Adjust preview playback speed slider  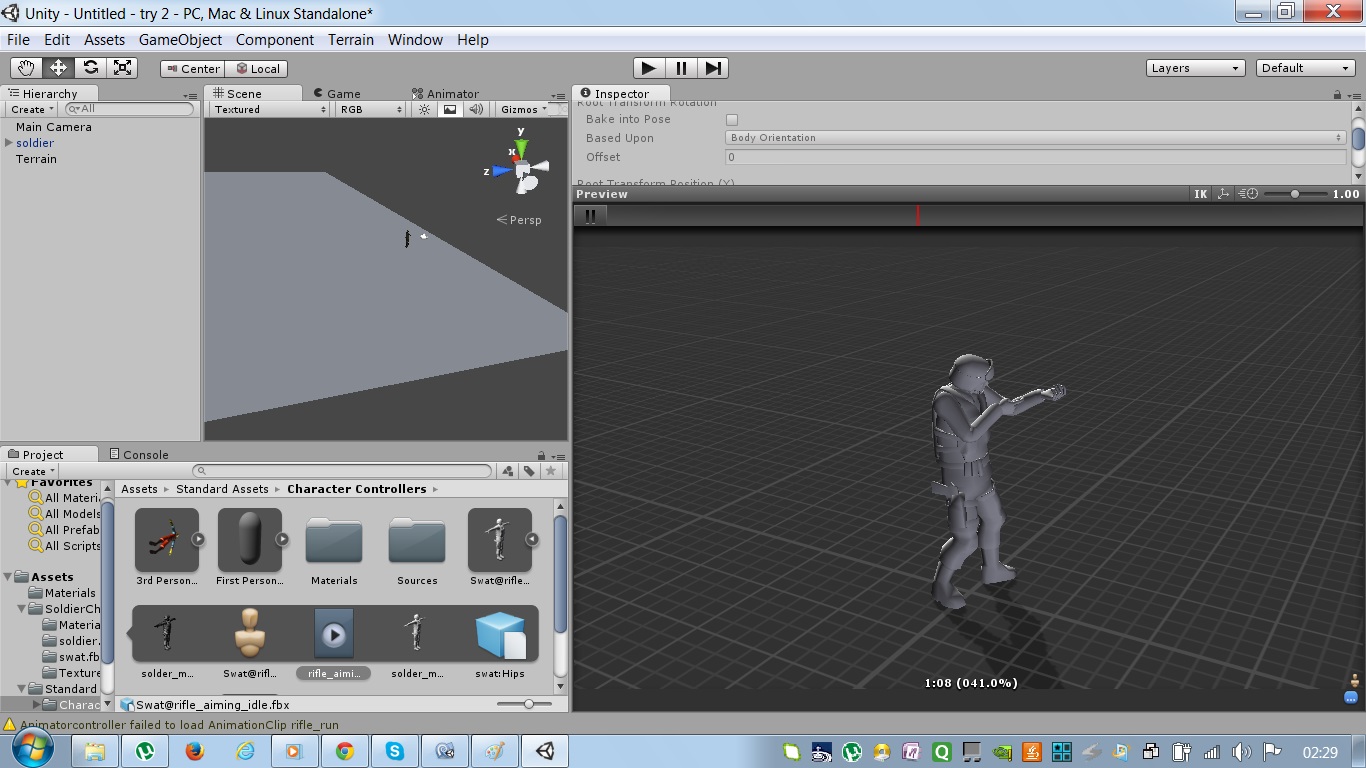coord(1295,194)
